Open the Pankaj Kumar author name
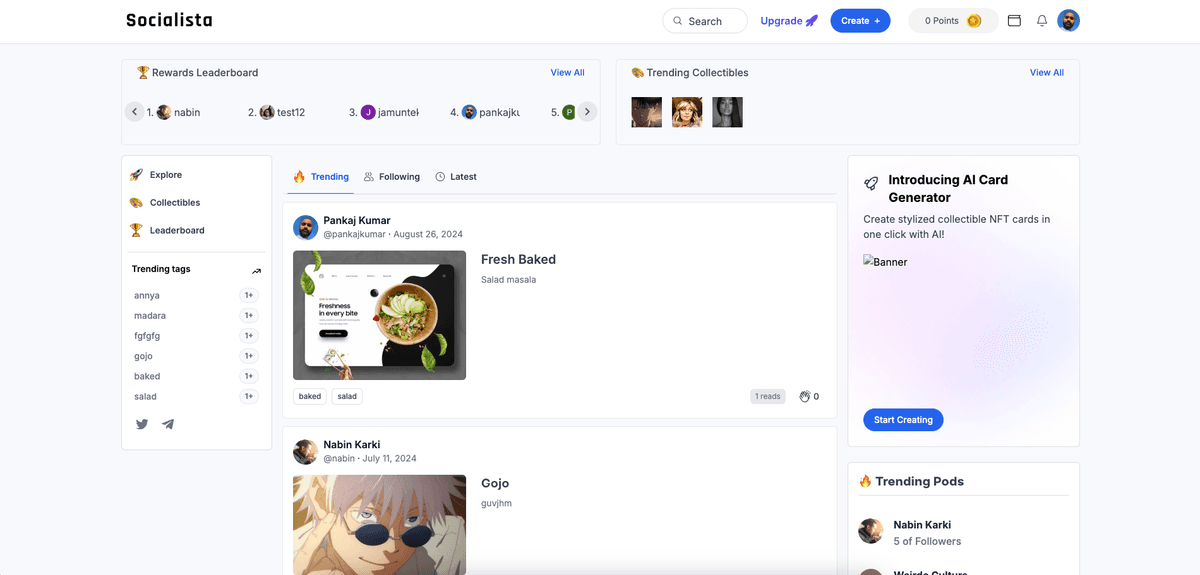The height and width of the screenshot is (575, 1200). coord(357,220)
